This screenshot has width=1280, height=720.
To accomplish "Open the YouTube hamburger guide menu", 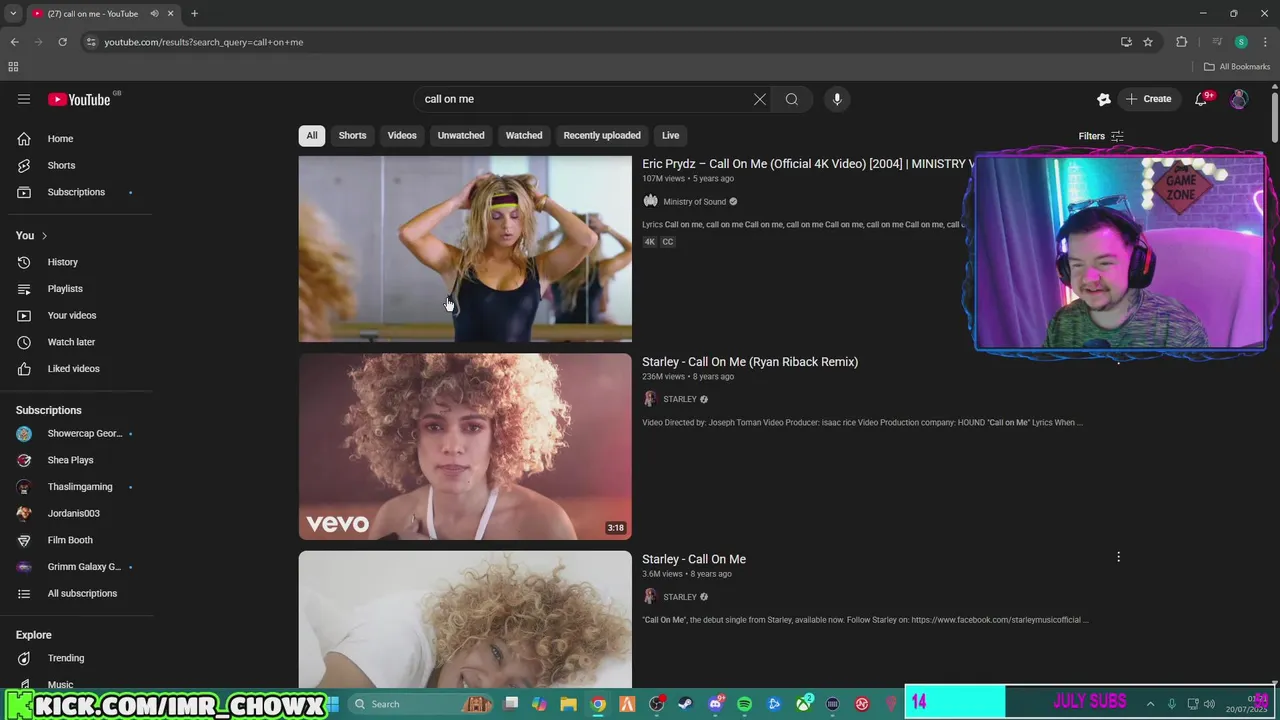I will (x=24, y=99).
